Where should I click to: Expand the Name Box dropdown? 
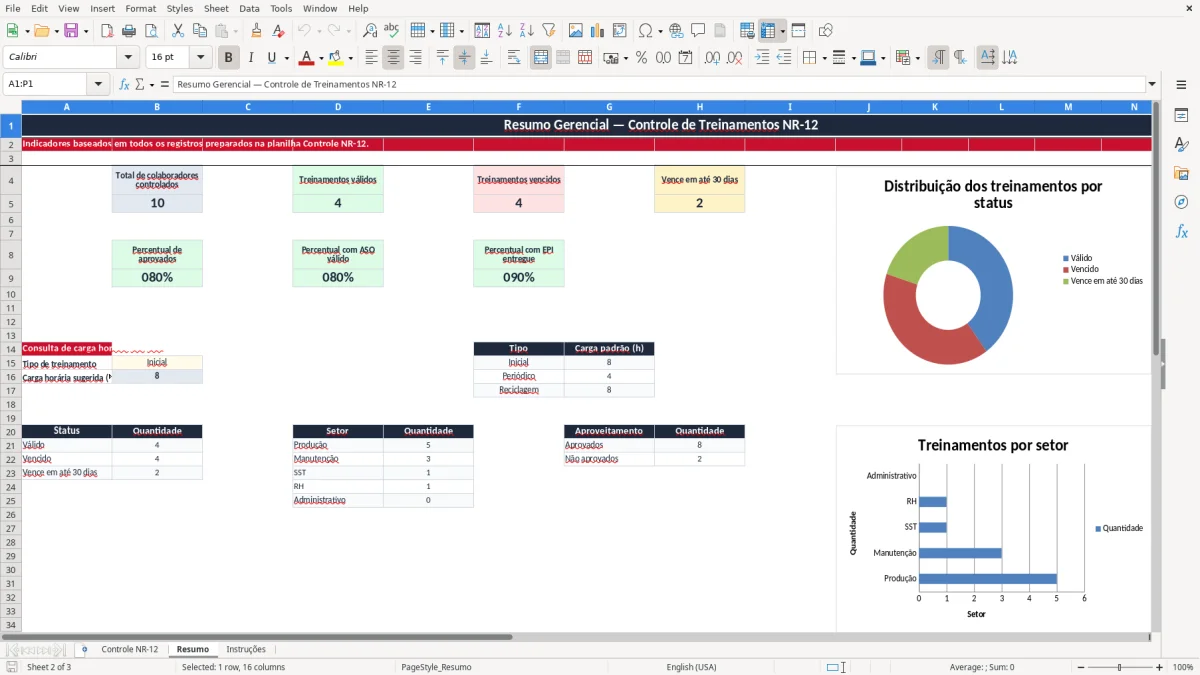(99, 84)
